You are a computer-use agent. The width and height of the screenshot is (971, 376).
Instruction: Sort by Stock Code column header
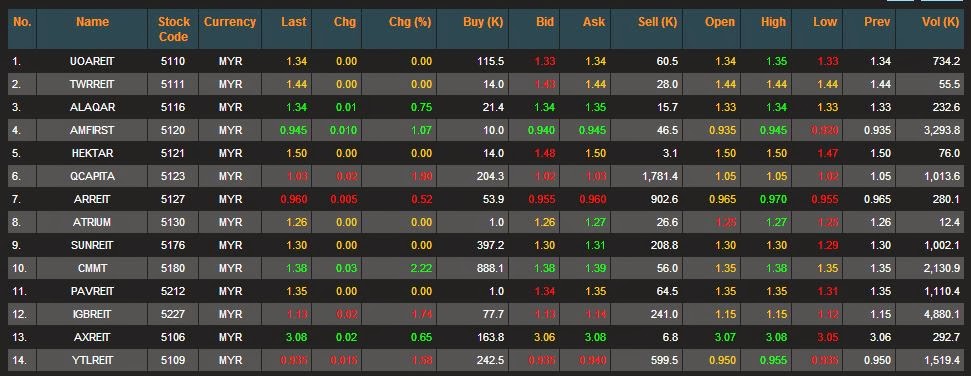tap(173, 29)
